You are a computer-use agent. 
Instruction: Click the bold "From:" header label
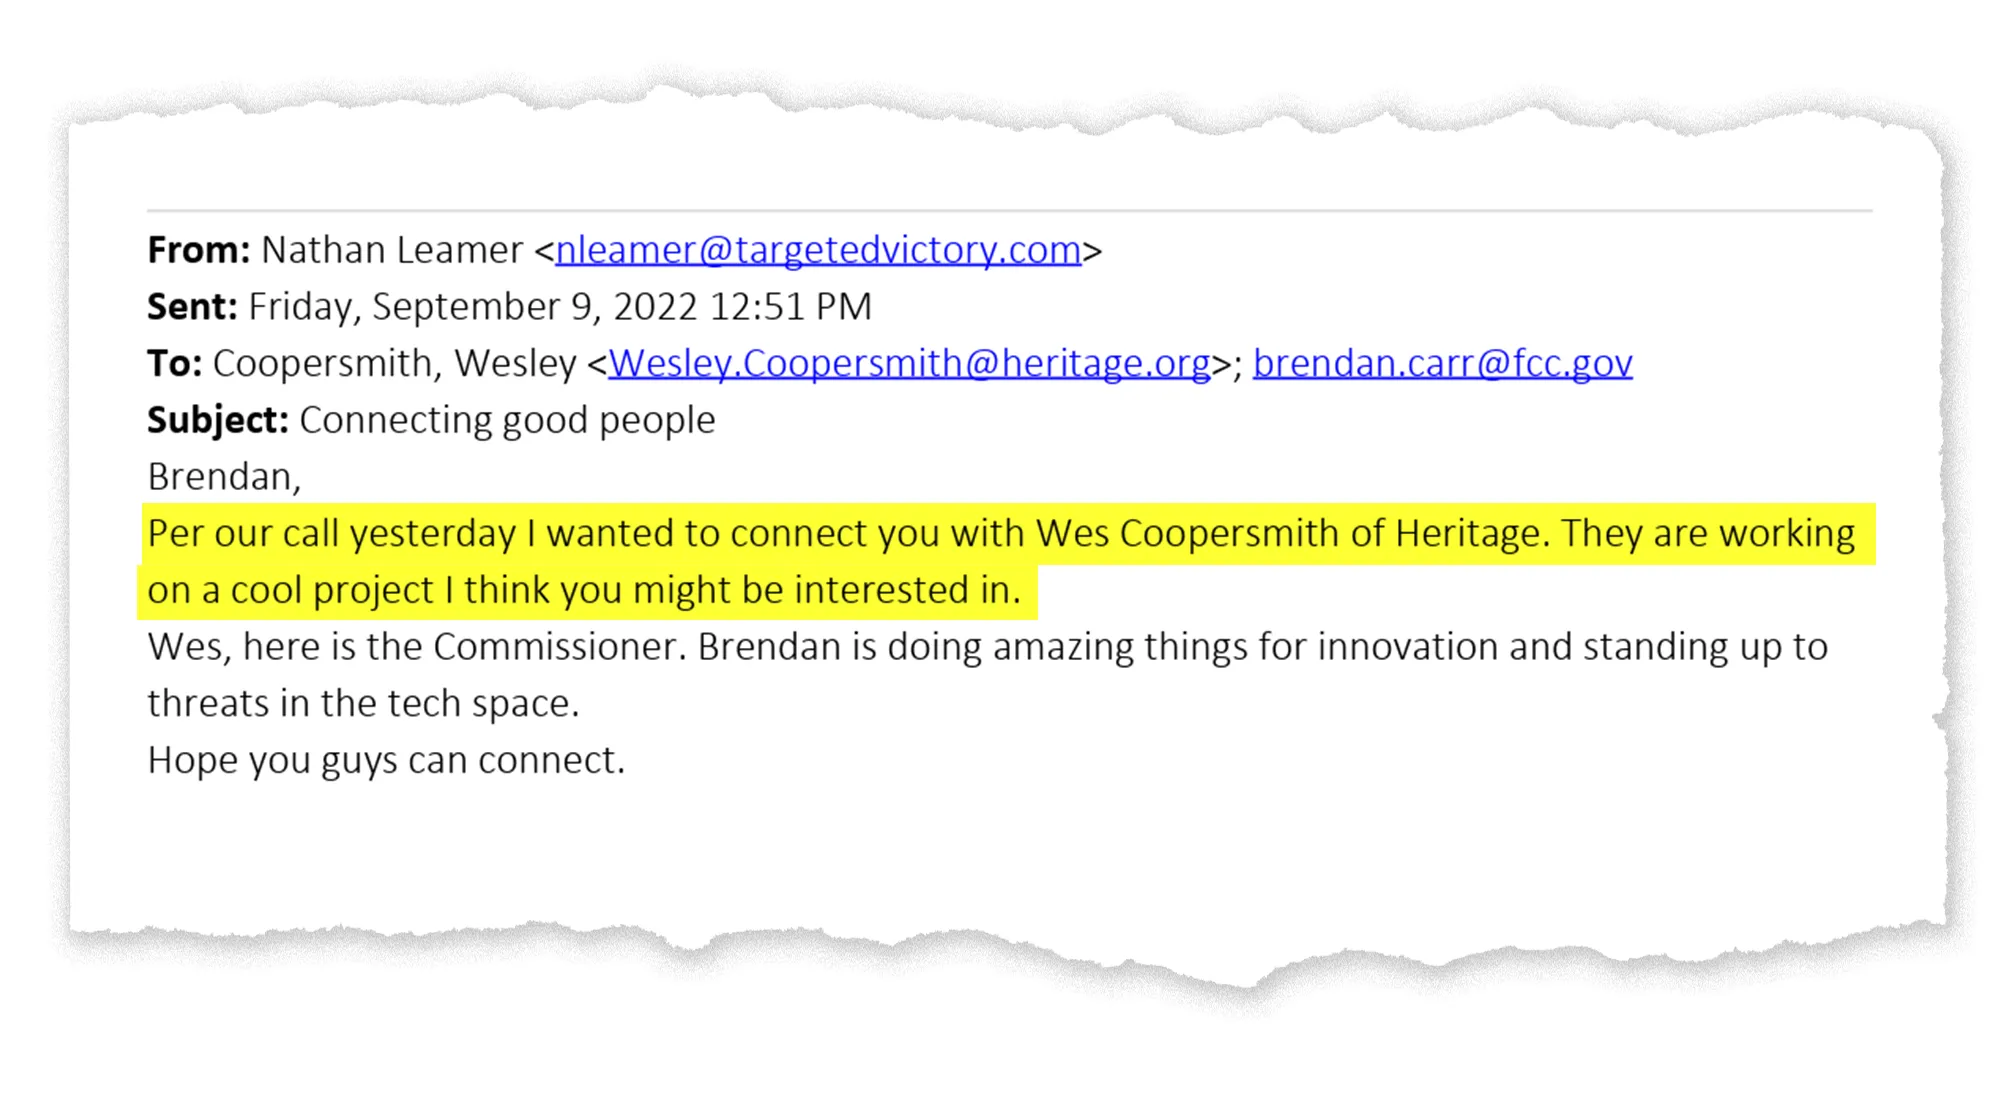tap(198, 250)
